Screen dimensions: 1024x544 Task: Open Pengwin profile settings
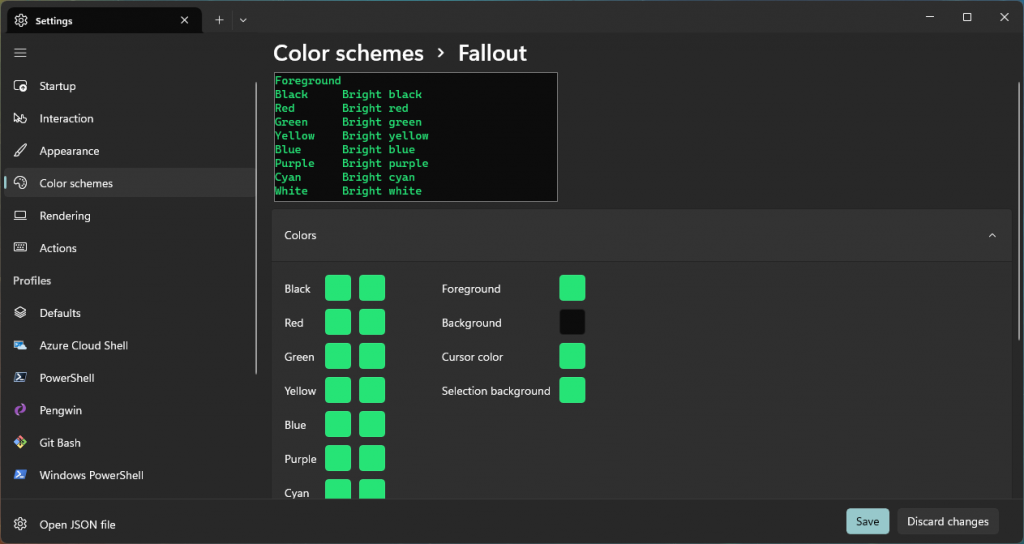coord(130,410)
